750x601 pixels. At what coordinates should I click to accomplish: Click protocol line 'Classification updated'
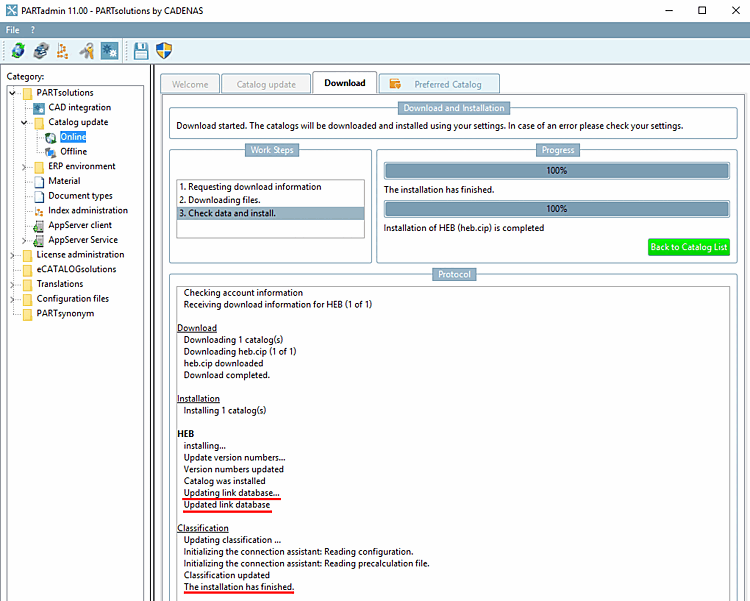pyautogui.click(x=227, y=575)
